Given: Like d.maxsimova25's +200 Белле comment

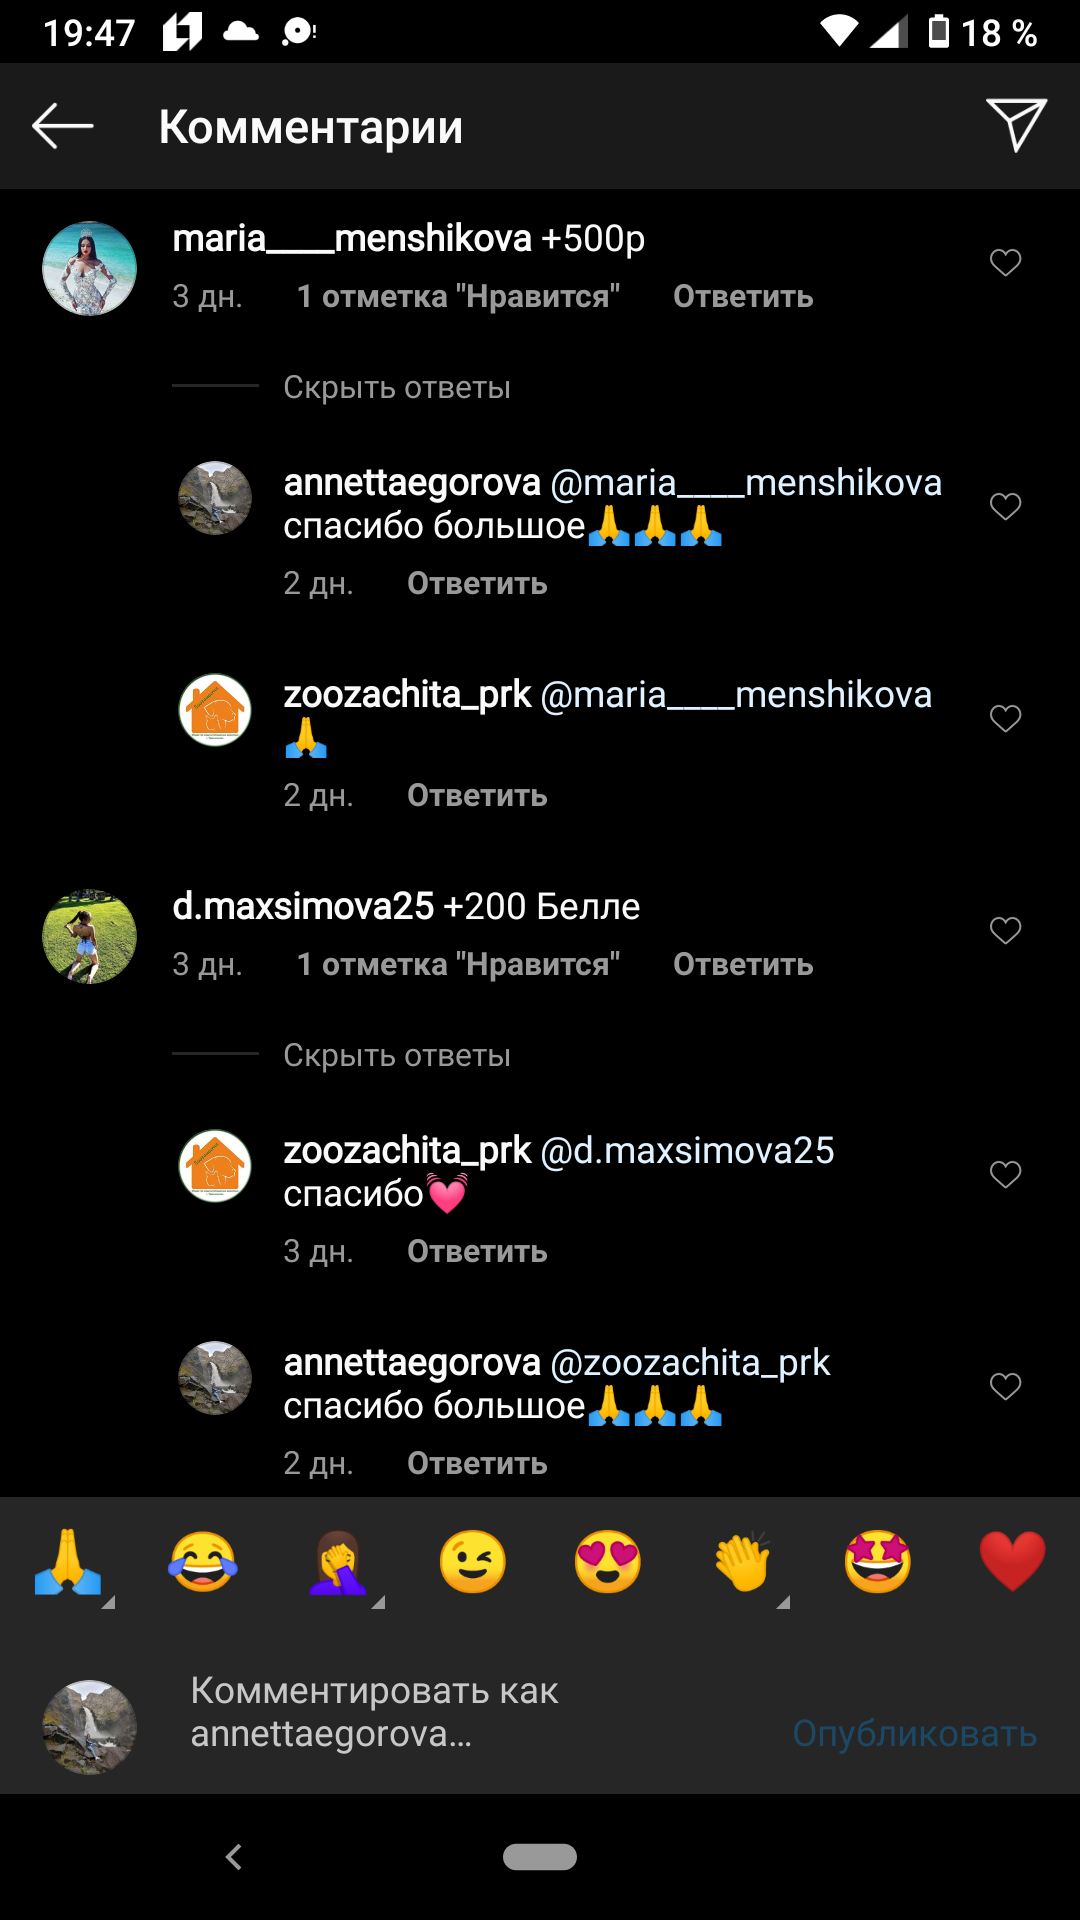Looking at the screenshot, I should pos(1005,931).
